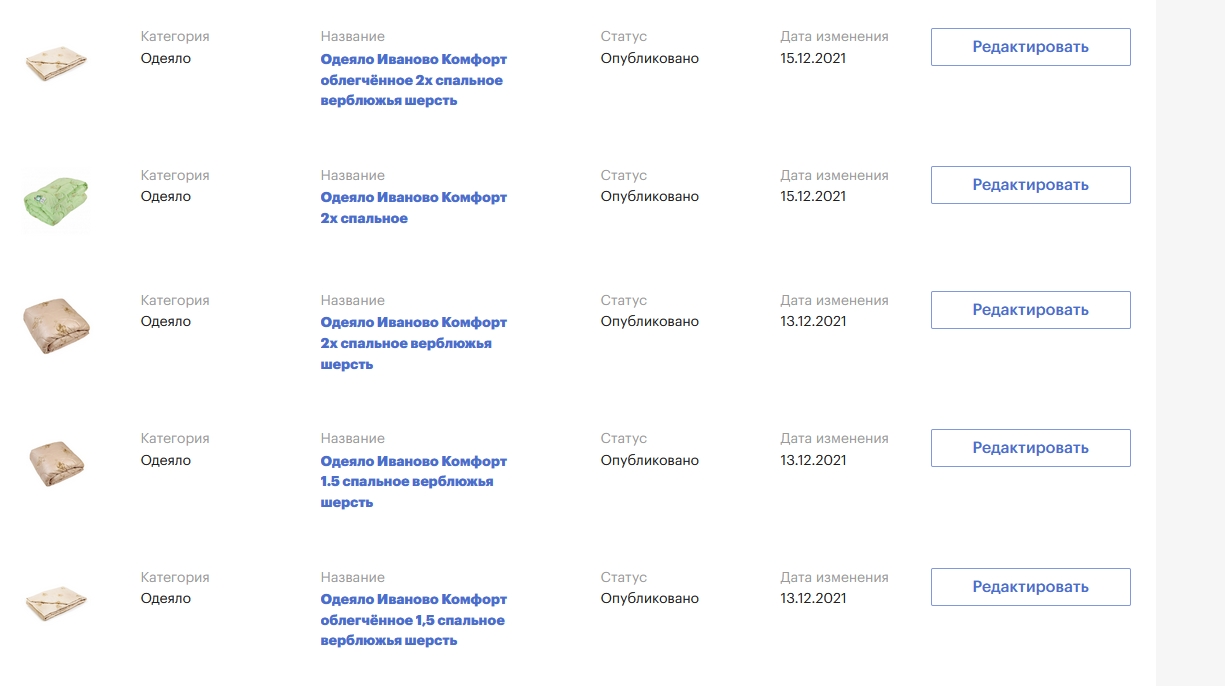Open the short 'Одеяло Иваново Комфорт 2х спальное' link
The width and height of the screenshot is (1225, 686).
[x=414, y=208]
